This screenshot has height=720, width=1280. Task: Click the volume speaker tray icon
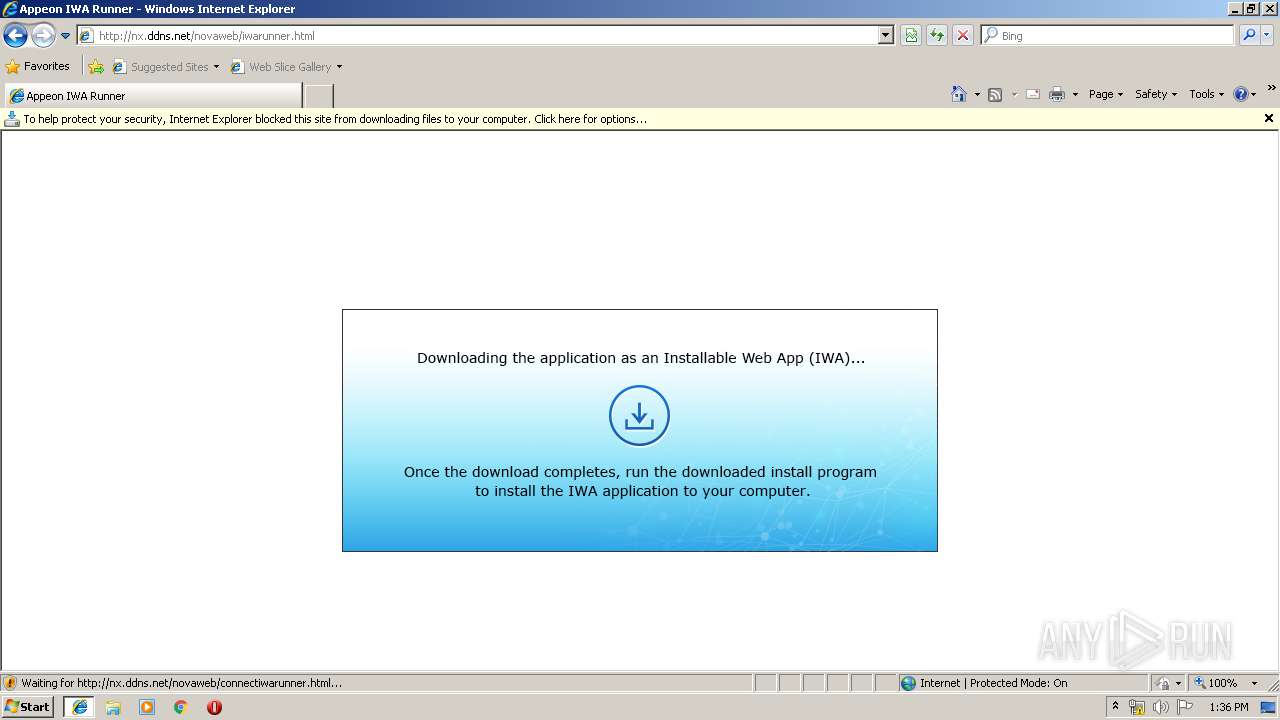1161,707
